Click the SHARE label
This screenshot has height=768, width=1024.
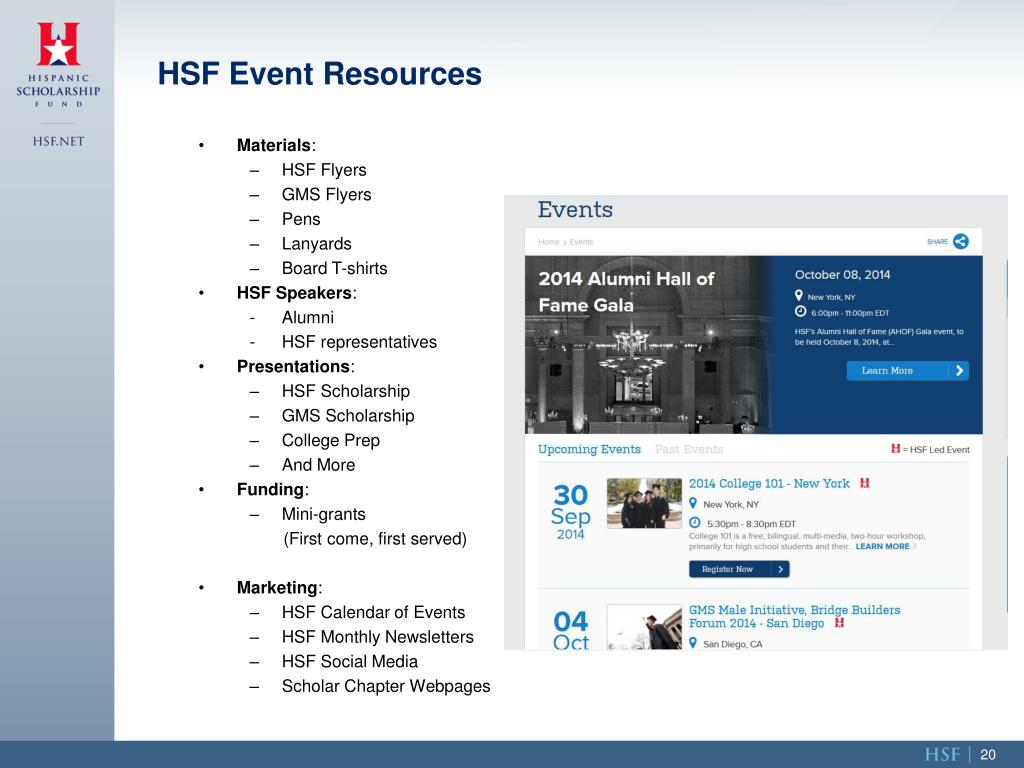937,242
